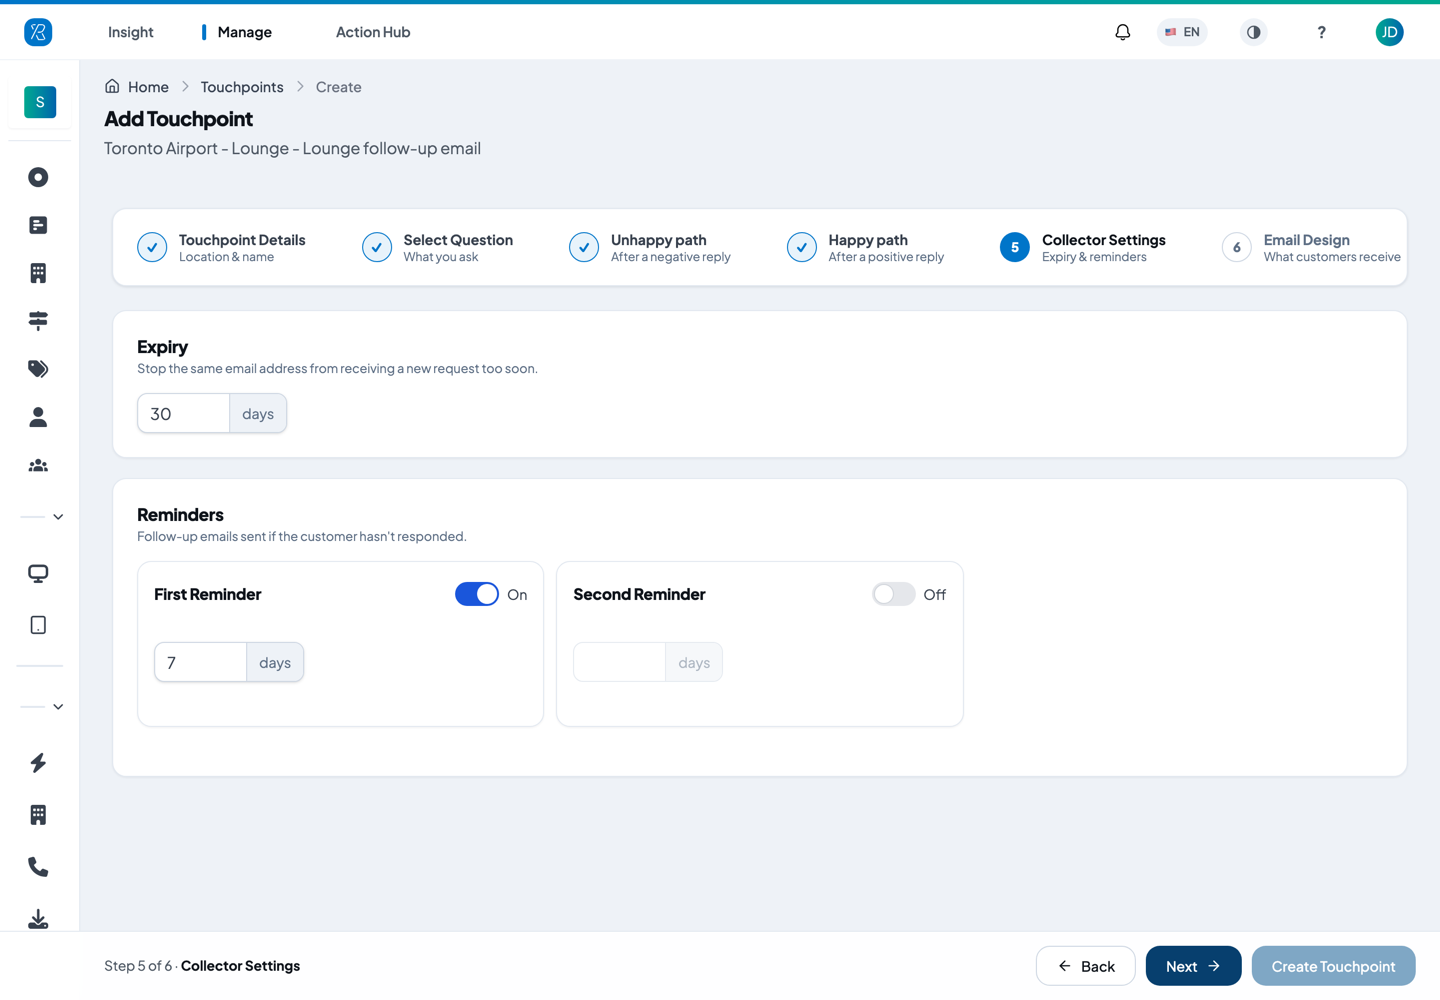Viewport: 1440px width, 1000px height.
Task: Open the single user icon in sidebar
Action: click(38, 417)
